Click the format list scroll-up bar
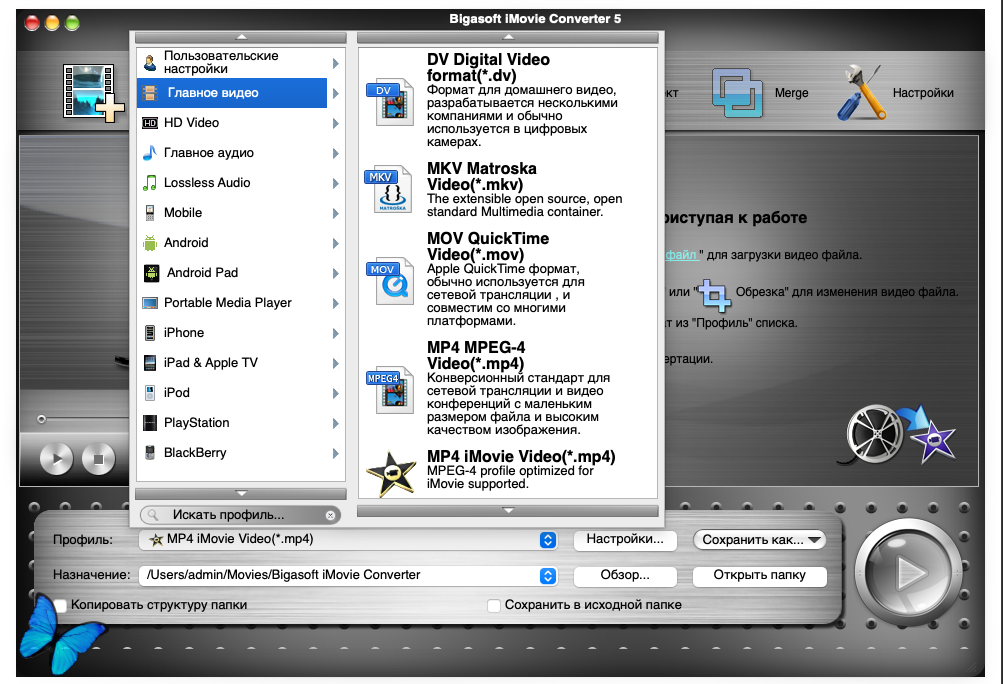The width and height of the screenshot is (1003, 684). tap(508, 38)
